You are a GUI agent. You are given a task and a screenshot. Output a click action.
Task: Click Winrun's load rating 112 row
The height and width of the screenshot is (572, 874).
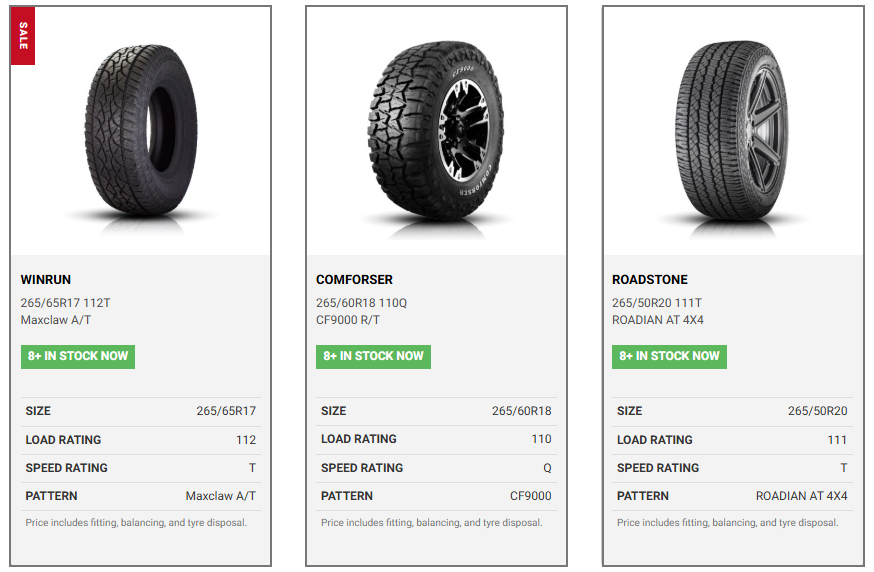tap(140, 440)
